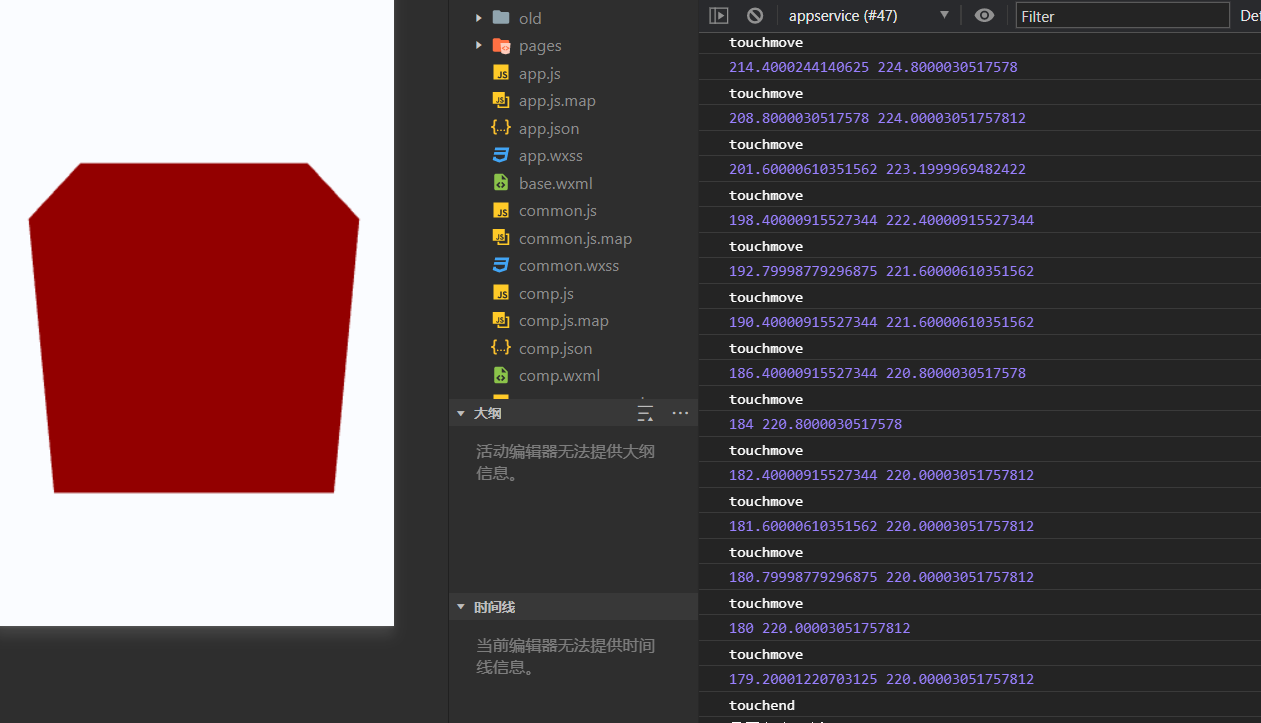Click the red shape on the simulator canvas
This screenshot has width=1261, height=723.
click(x=194, y=328)
